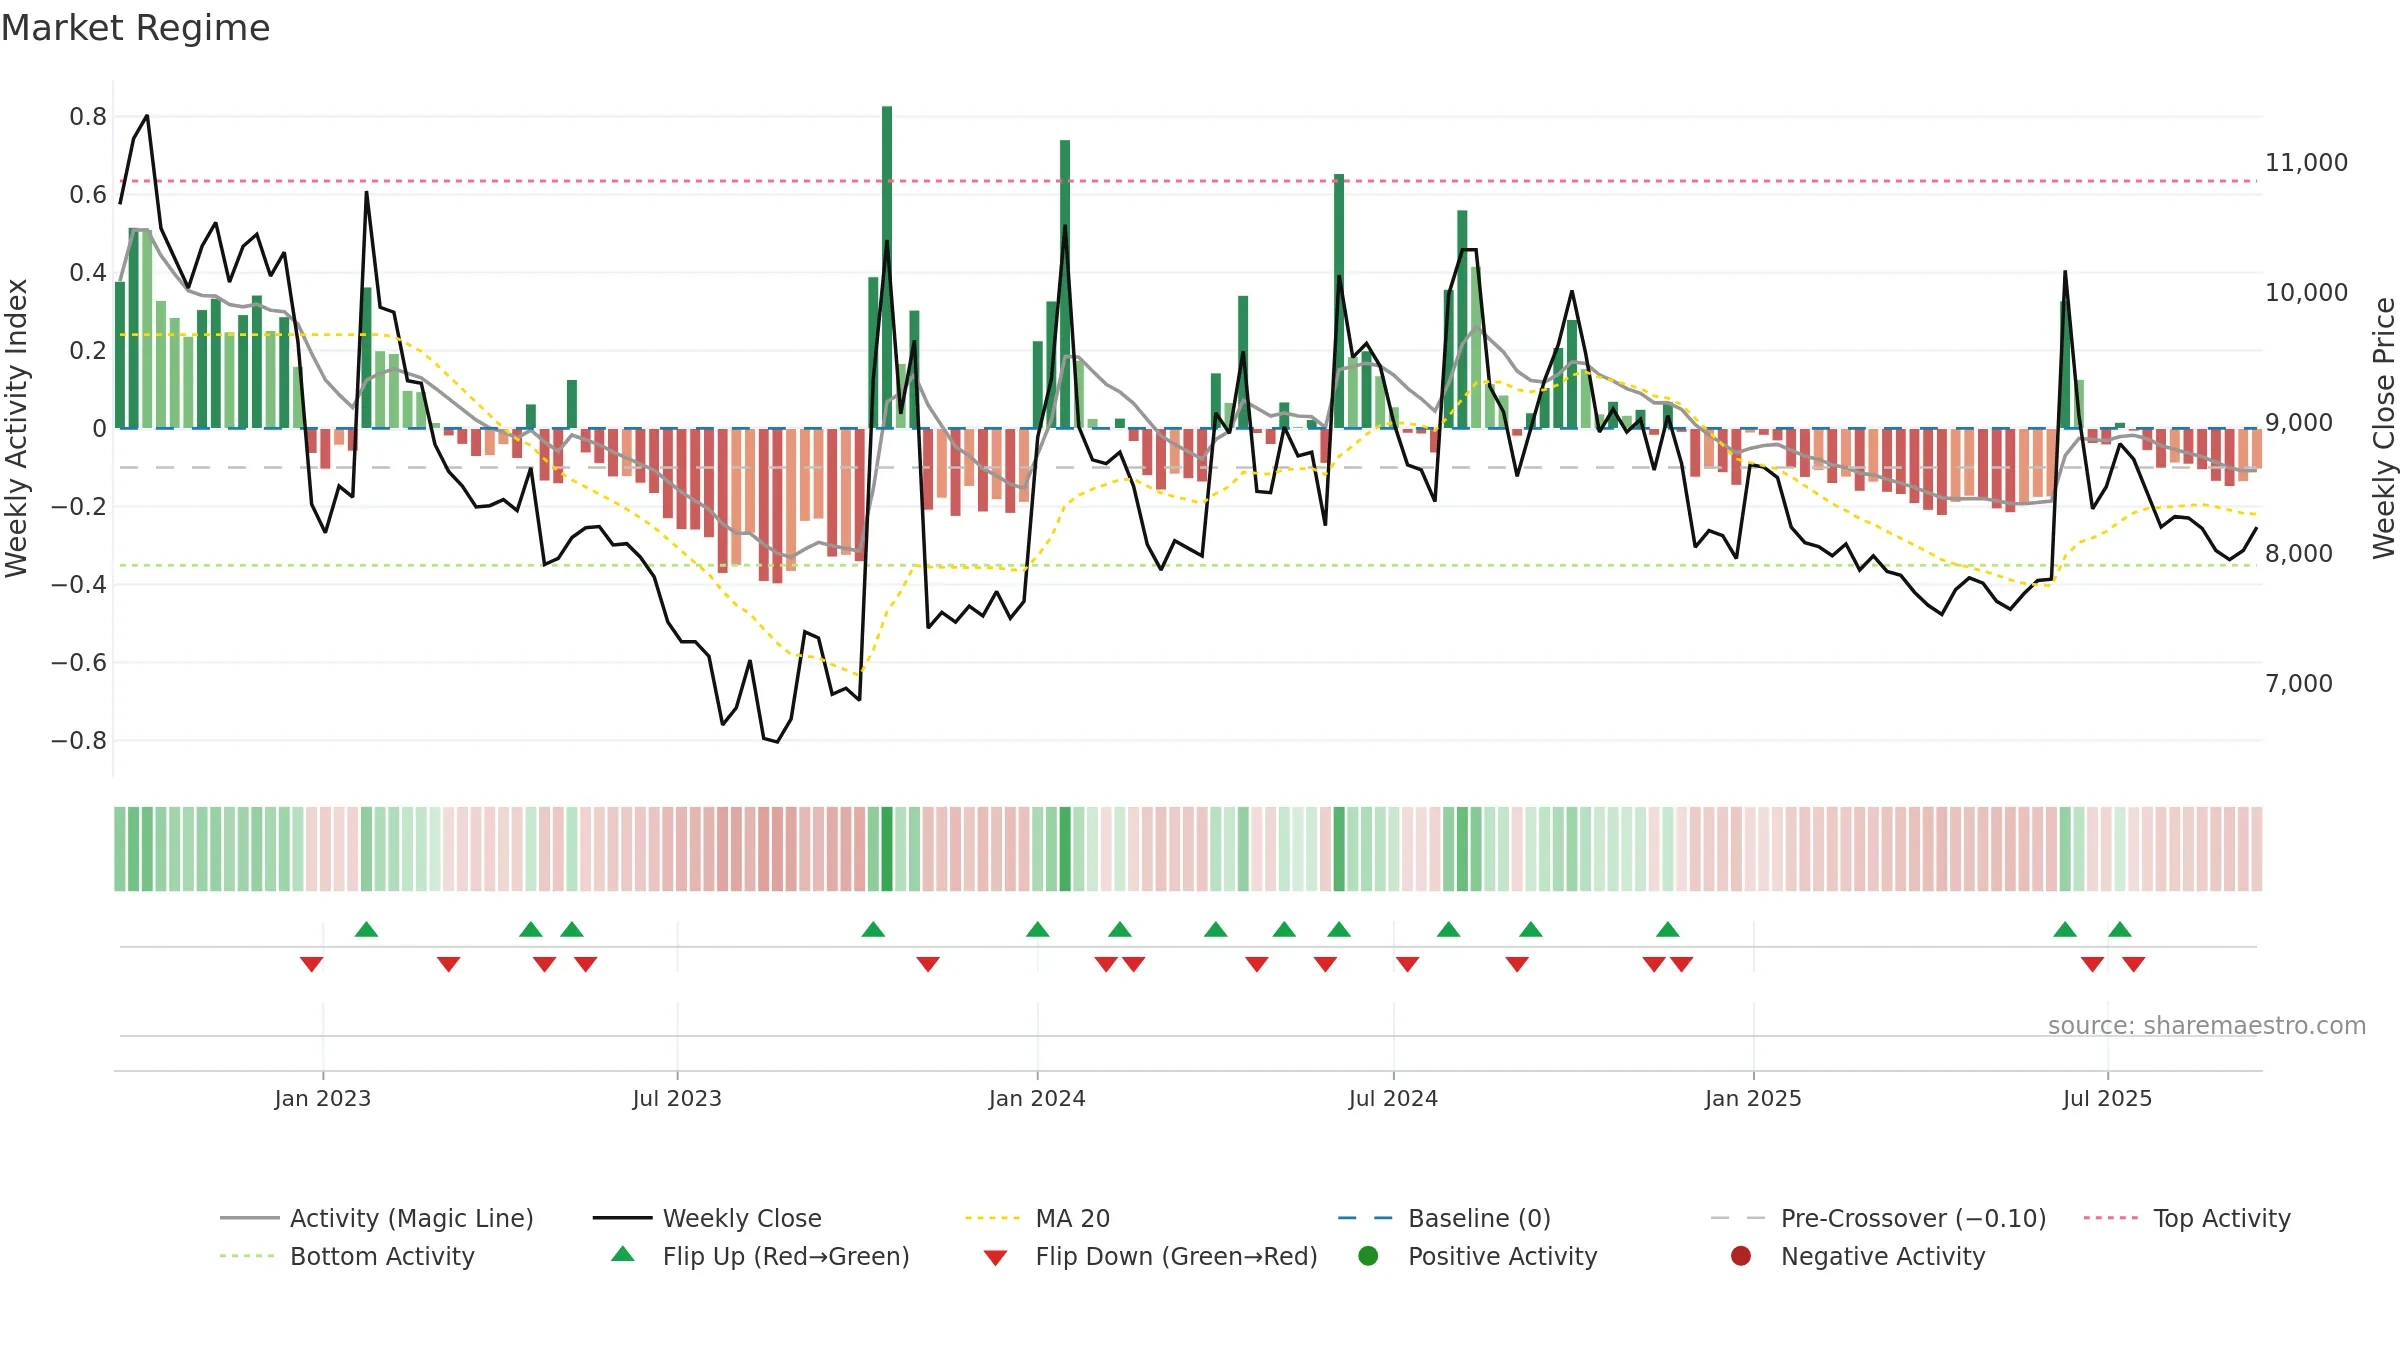The width and height of the screenshot is (2400, 1350).
Task: Click the Flip Down (Green→Red) legend label
Action: point(1176,1256)
